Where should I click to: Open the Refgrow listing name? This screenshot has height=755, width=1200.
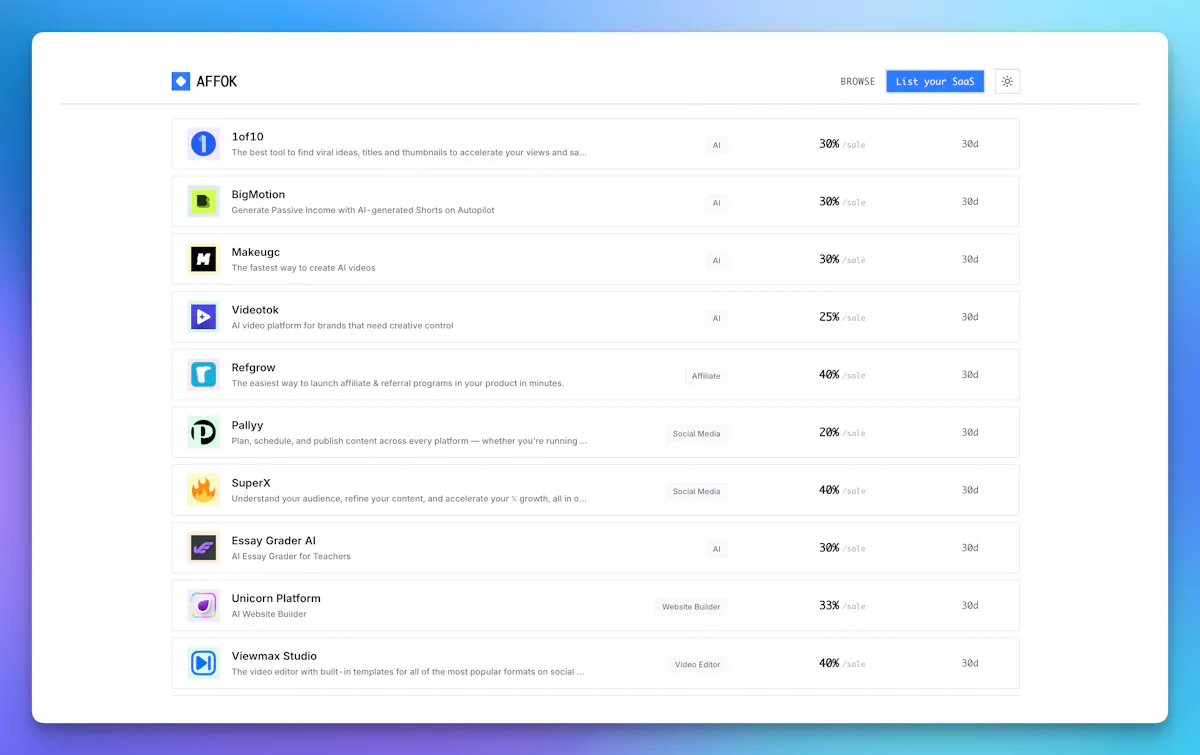coord(254,368)
